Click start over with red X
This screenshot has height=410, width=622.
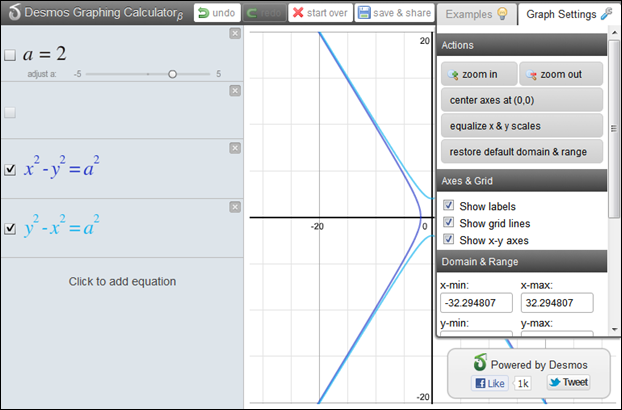[x=321, y=13]
